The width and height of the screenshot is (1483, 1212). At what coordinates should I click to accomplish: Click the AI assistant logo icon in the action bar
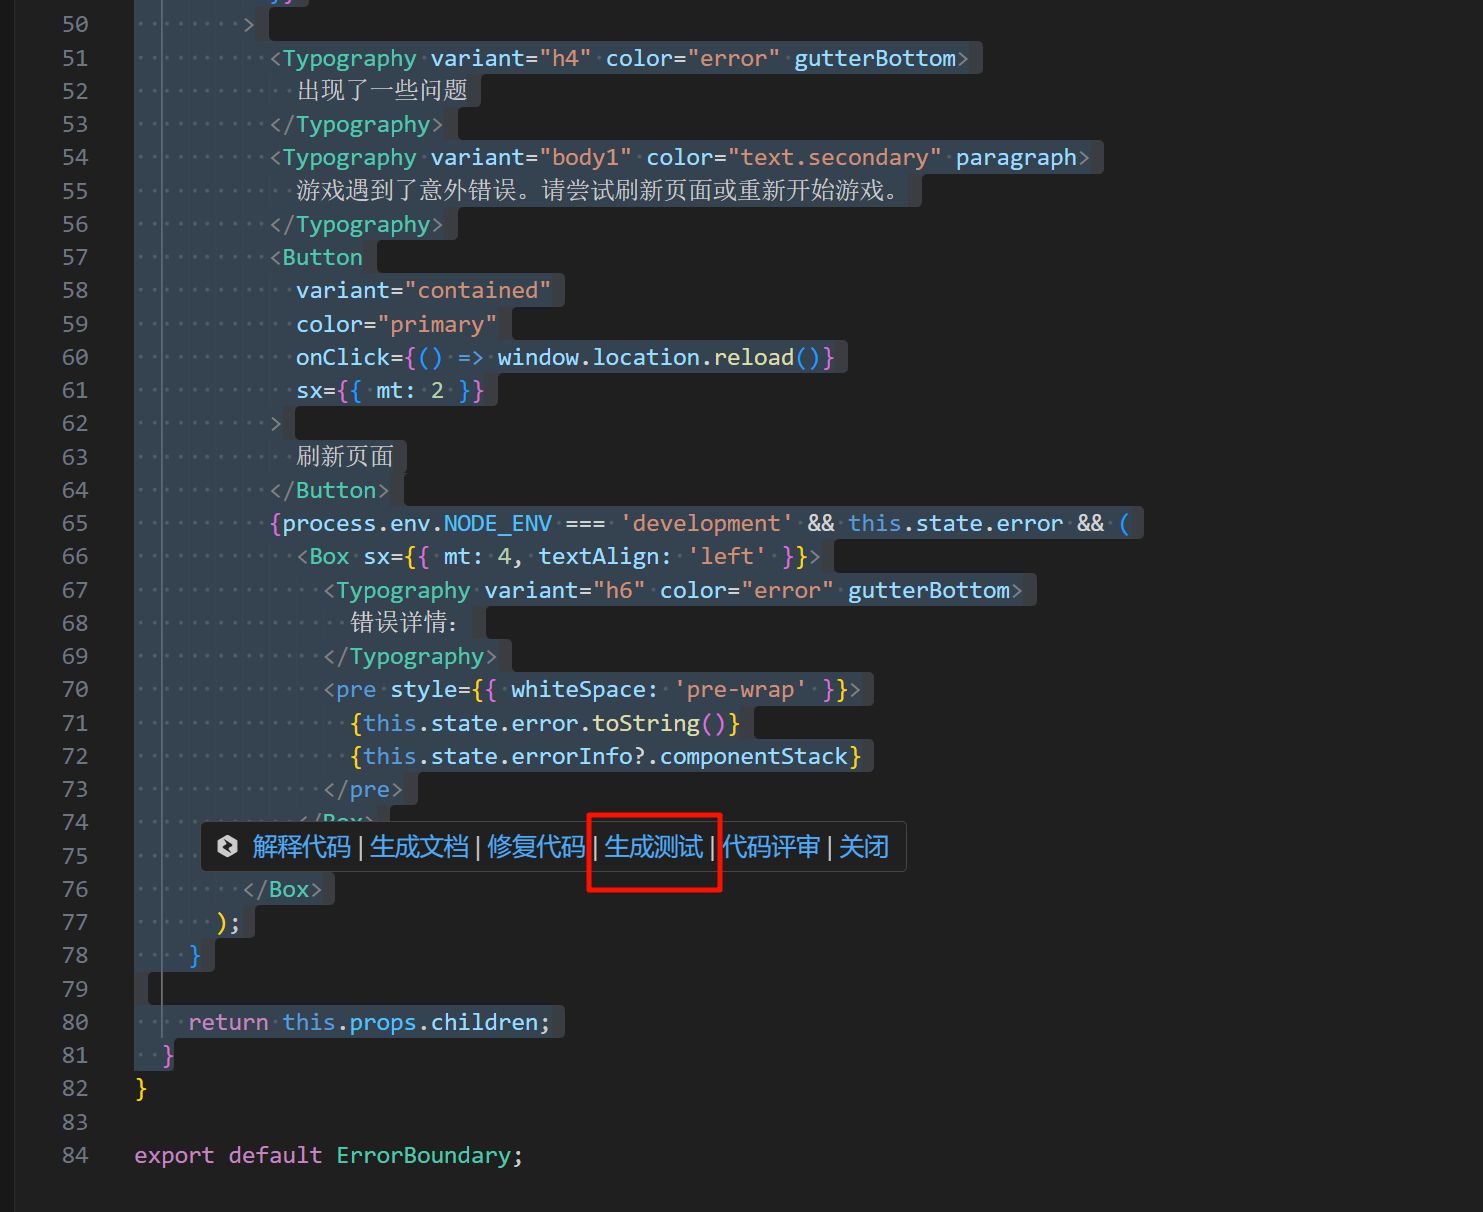pos(227,846)
